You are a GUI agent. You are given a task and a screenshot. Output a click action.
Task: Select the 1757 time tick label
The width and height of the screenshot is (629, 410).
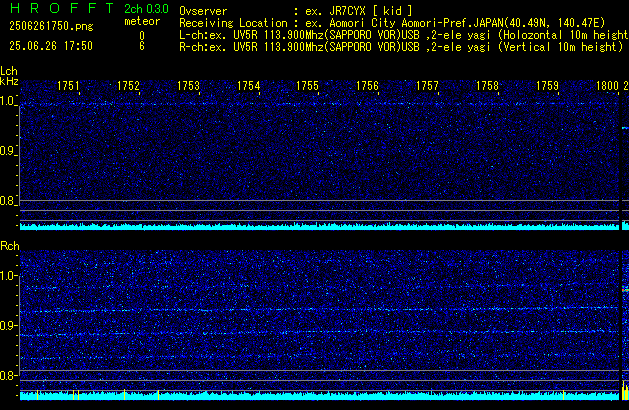(x=427, y=86)
